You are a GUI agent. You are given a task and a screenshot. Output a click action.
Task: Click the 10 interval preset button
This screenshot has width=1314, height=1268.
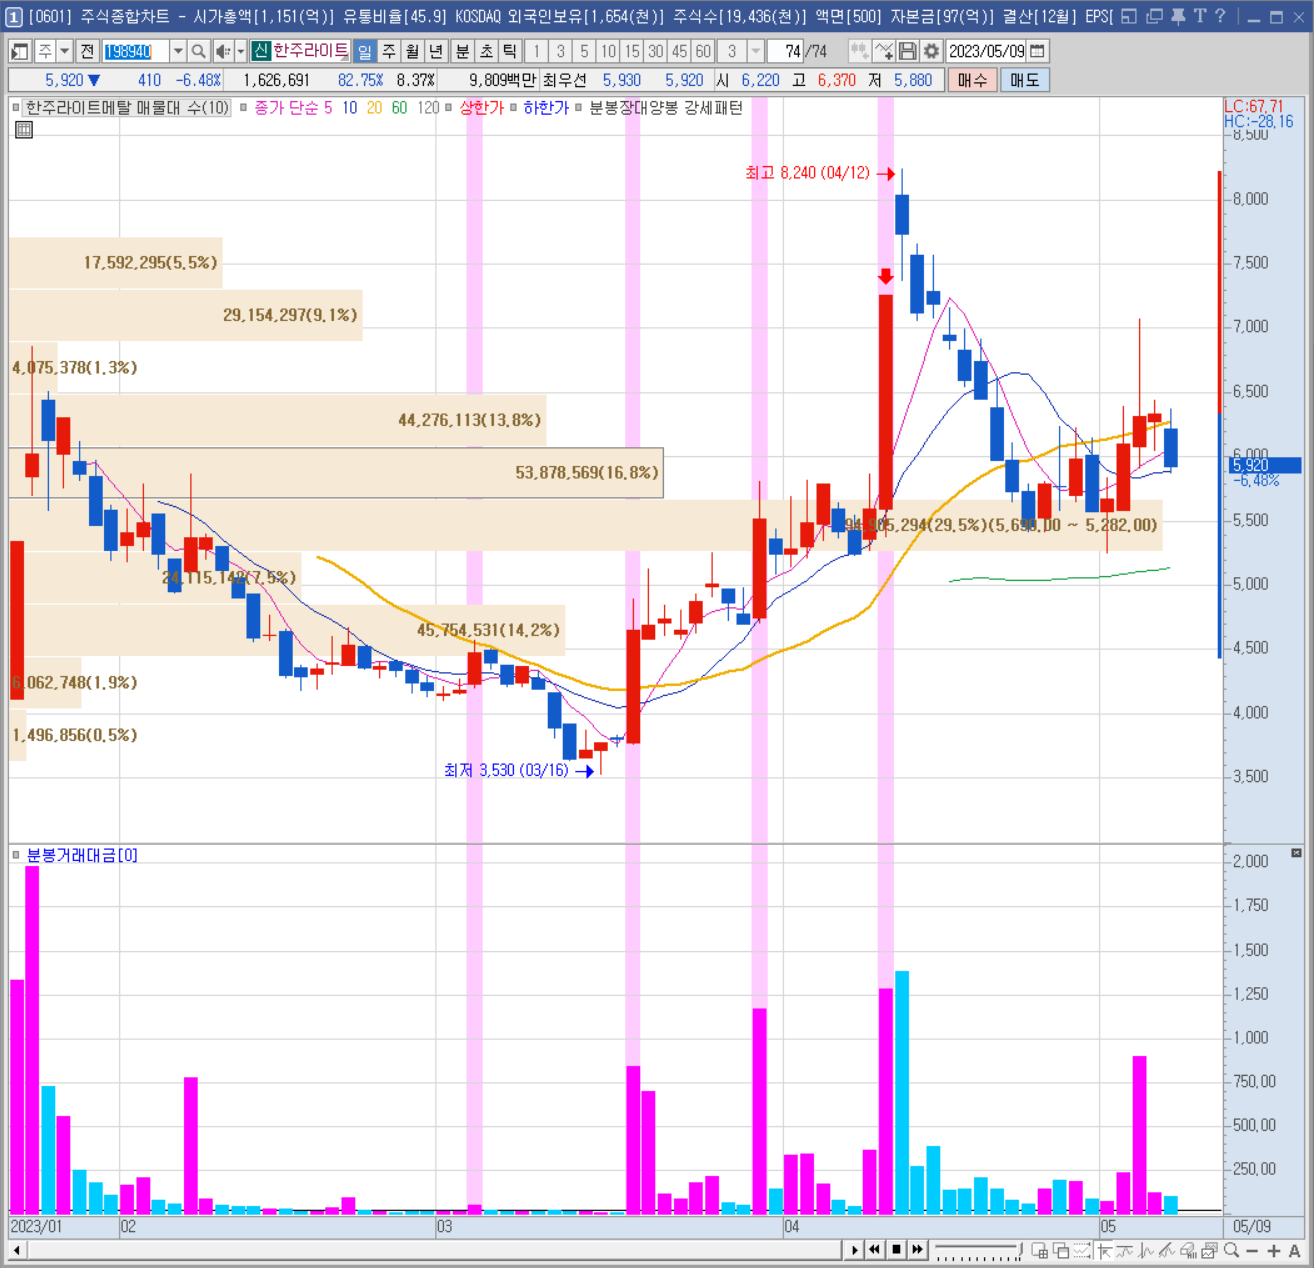click(608, 51)
